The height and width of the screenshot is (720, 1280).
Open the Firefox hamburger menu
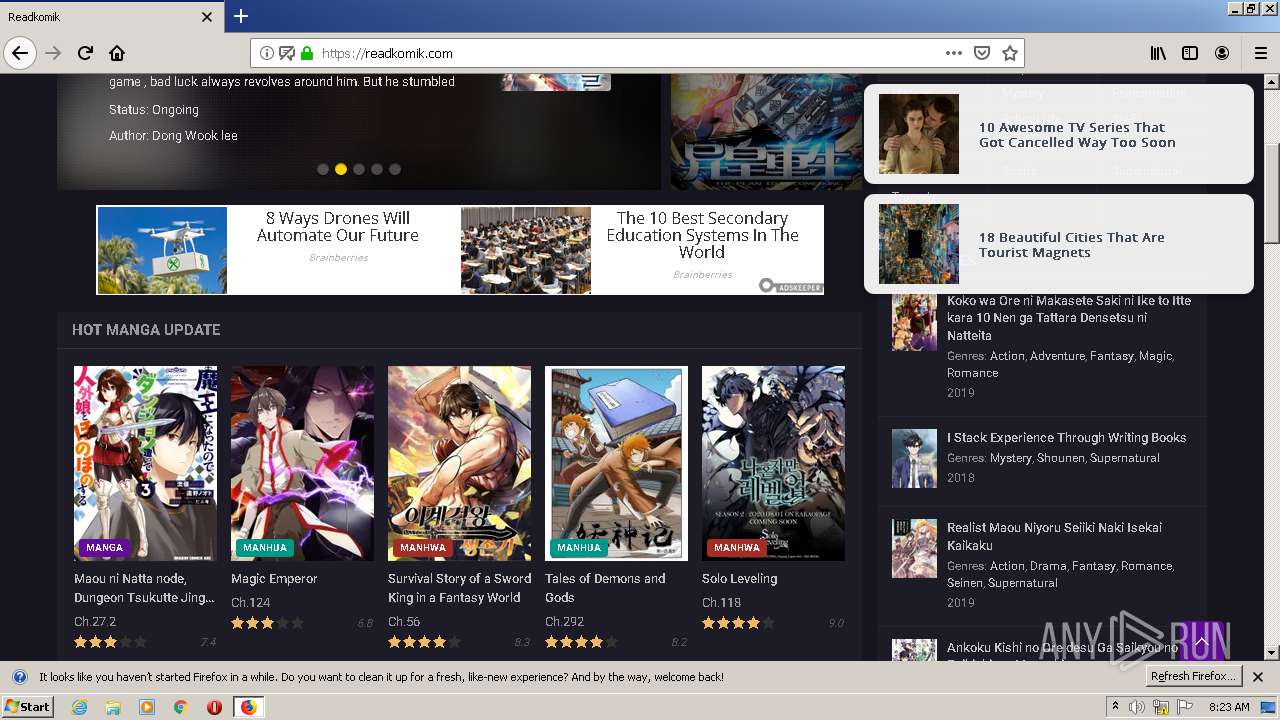1260,53
